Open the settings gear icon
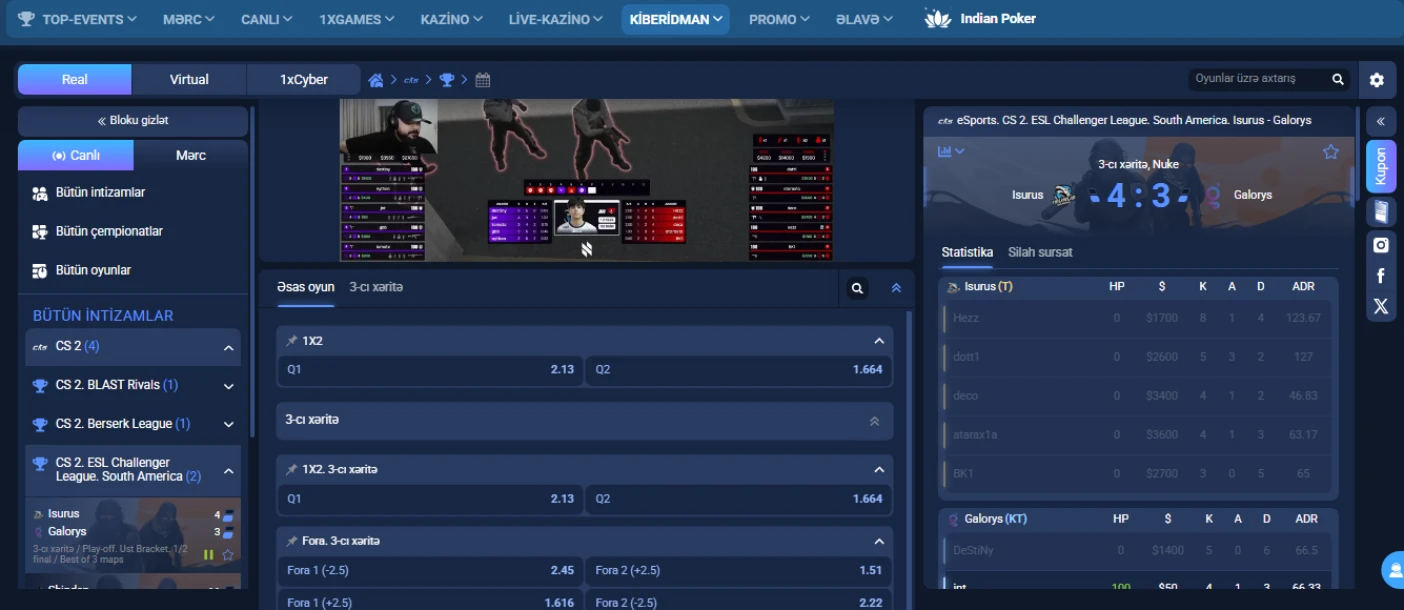 click(1377, 80)
